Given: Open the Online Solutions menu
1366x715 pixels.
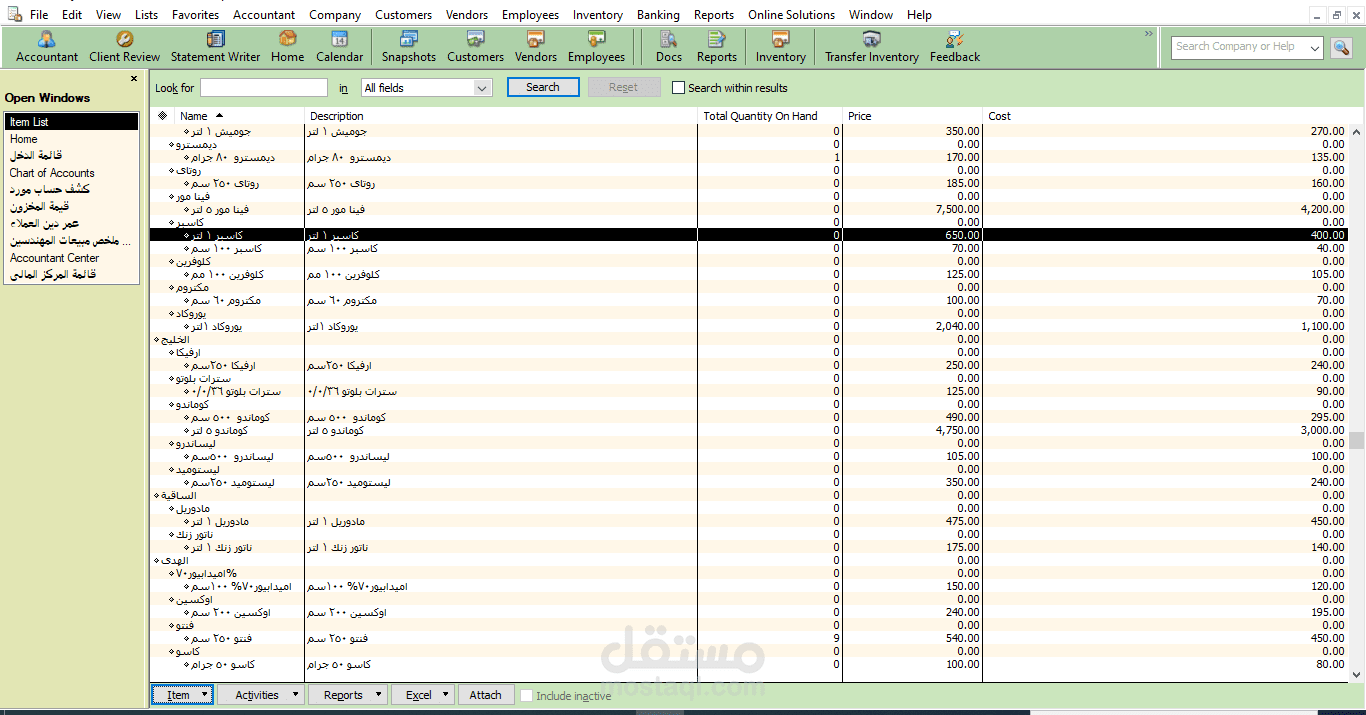Looking at the screenshot, I should [x=791, y=15].
